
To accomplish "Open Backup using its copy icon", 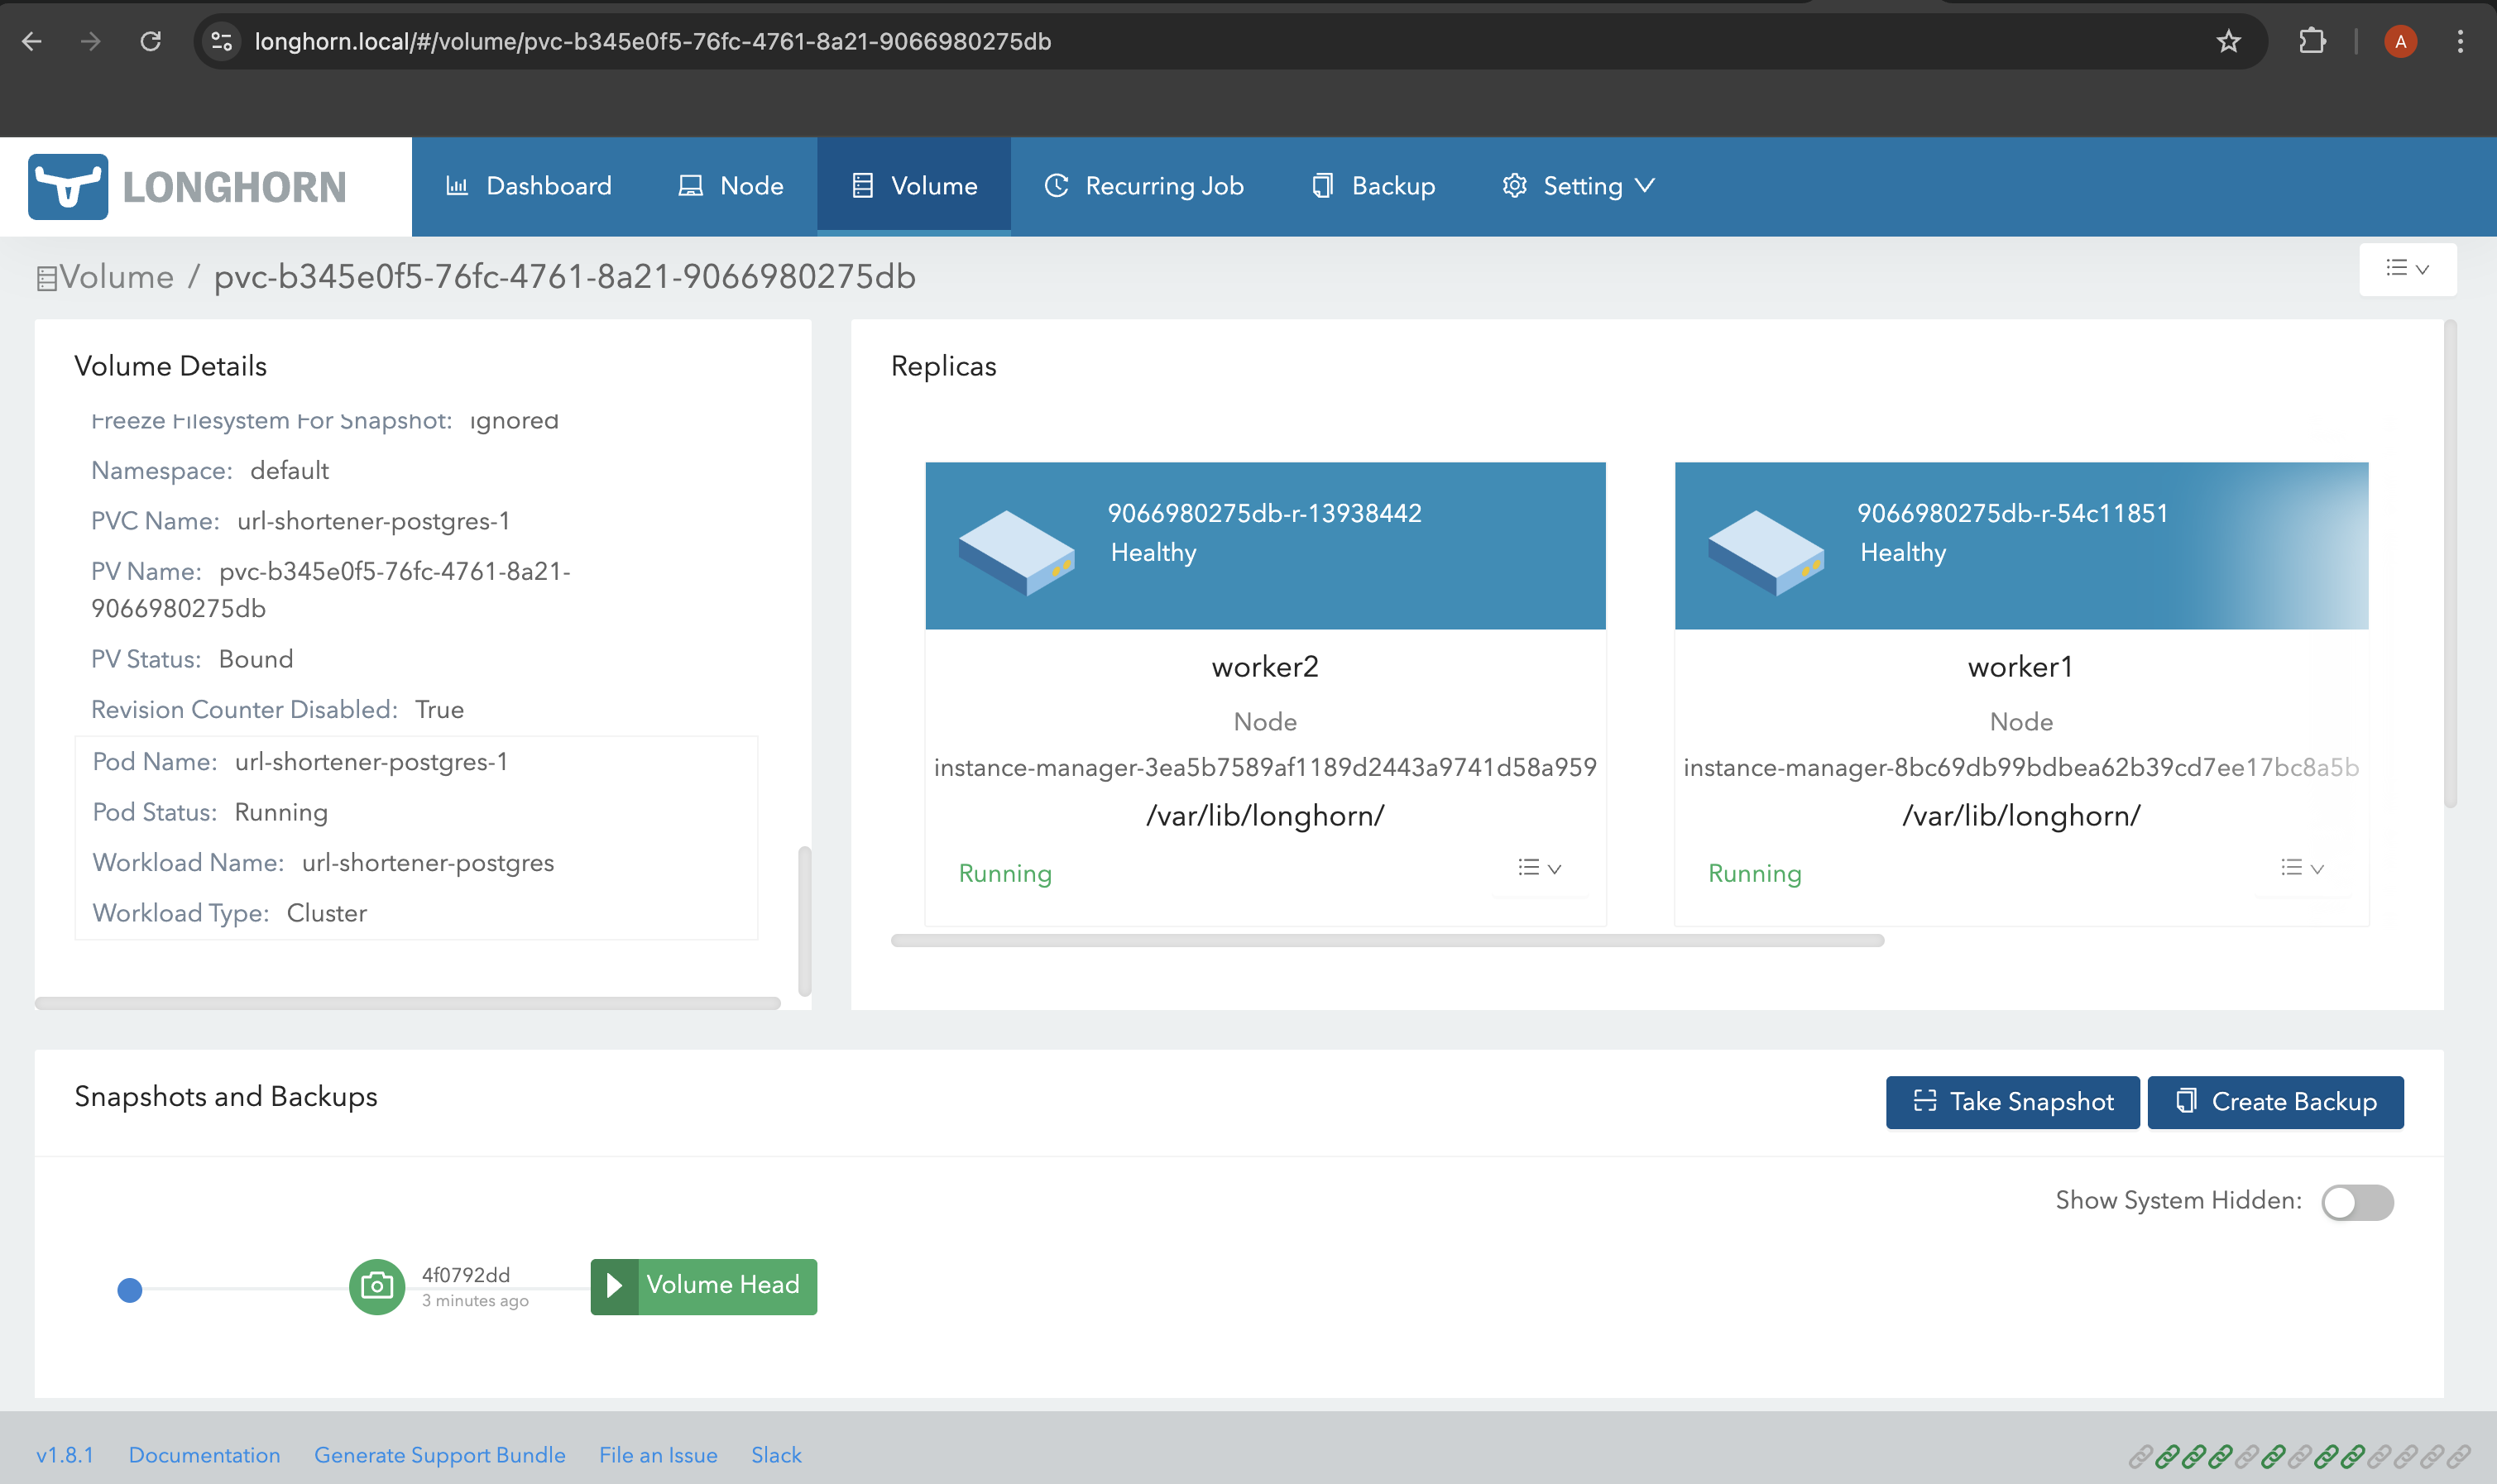I will (x=1322, y=185).
